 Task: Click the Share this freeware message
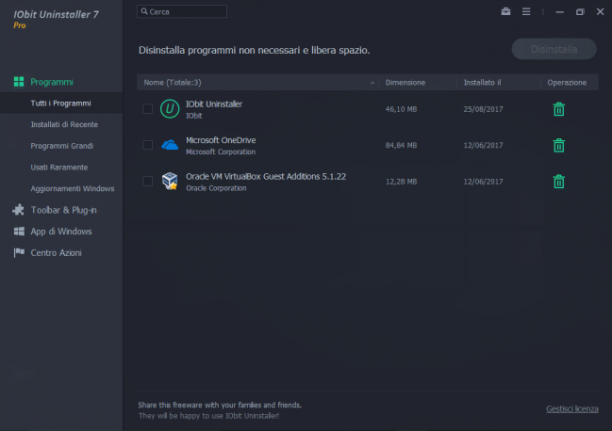pos(220,405)
